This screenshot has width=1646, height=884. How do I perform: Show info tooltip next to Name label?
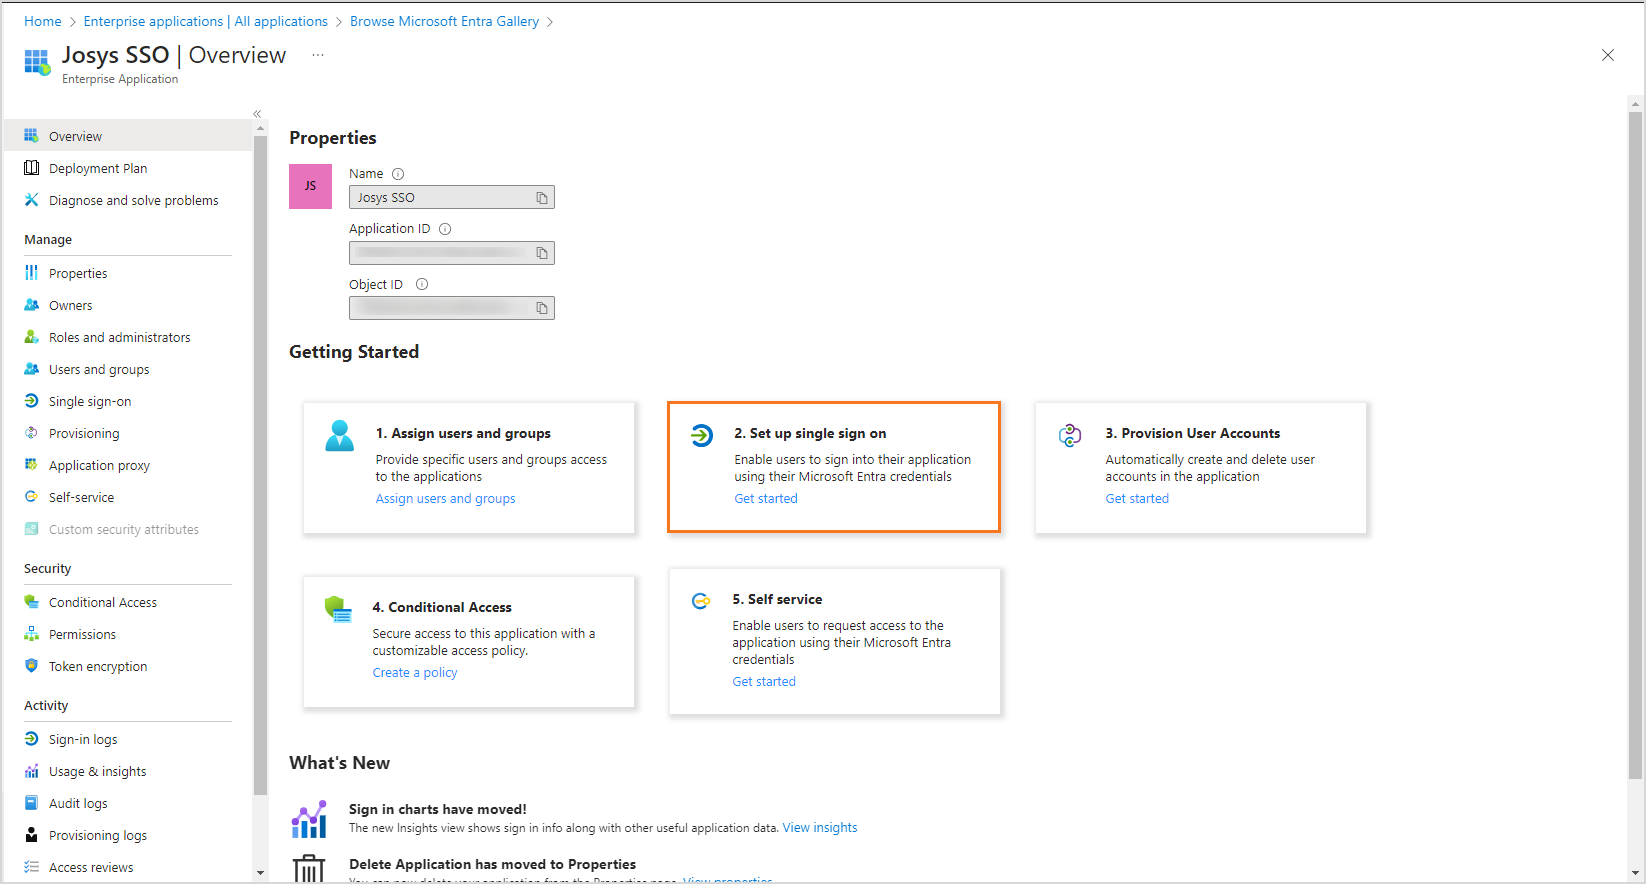[398, 174]
